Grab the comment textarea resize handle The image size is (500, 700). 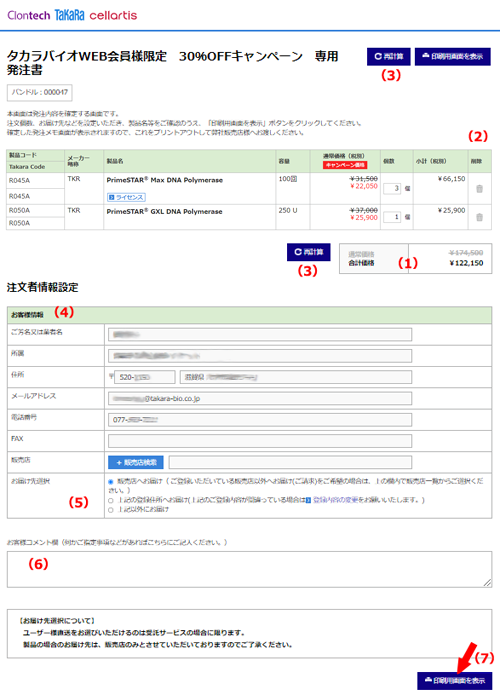coord(488,583)
